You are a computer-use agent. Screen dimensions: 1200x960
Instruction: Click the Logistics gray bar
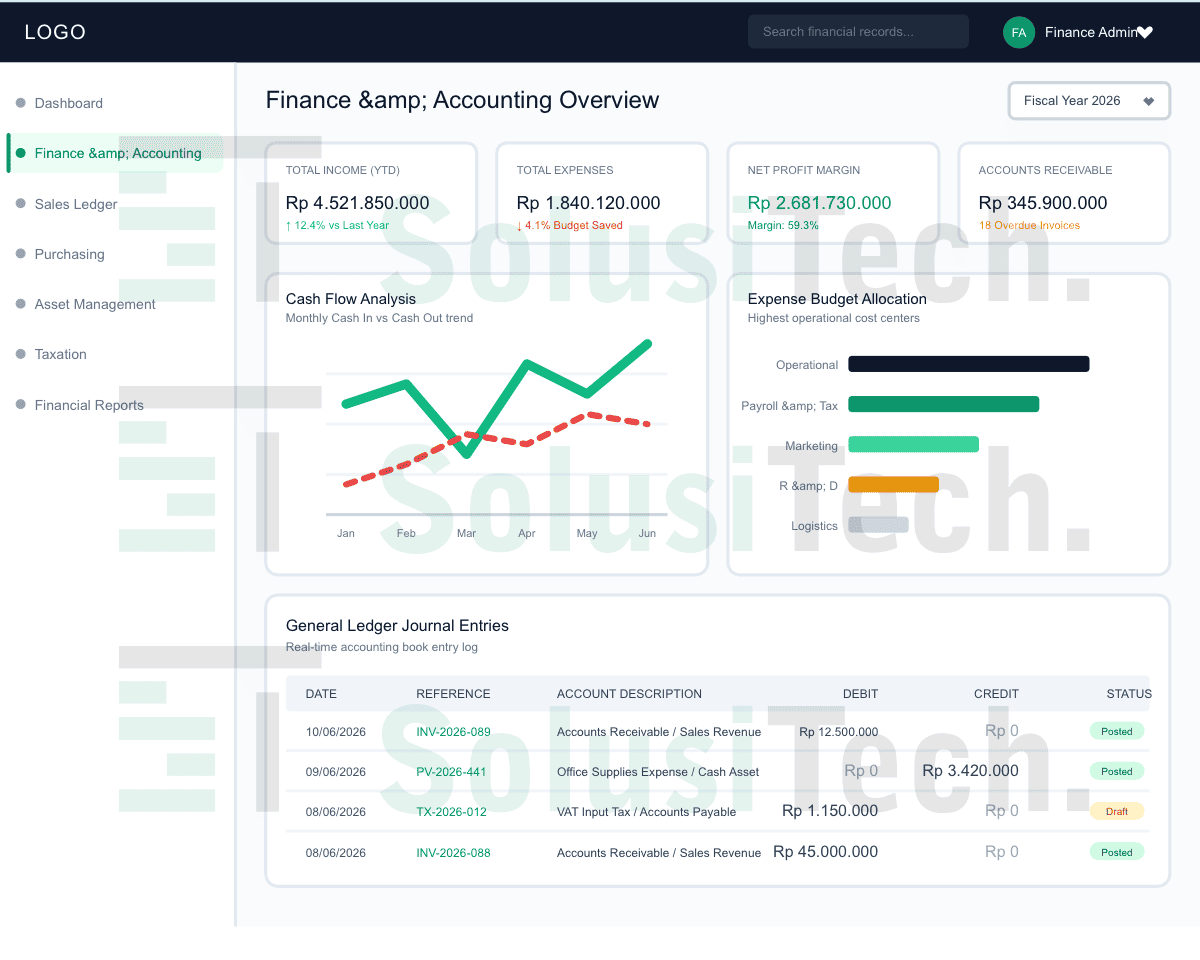coord(878,524)
